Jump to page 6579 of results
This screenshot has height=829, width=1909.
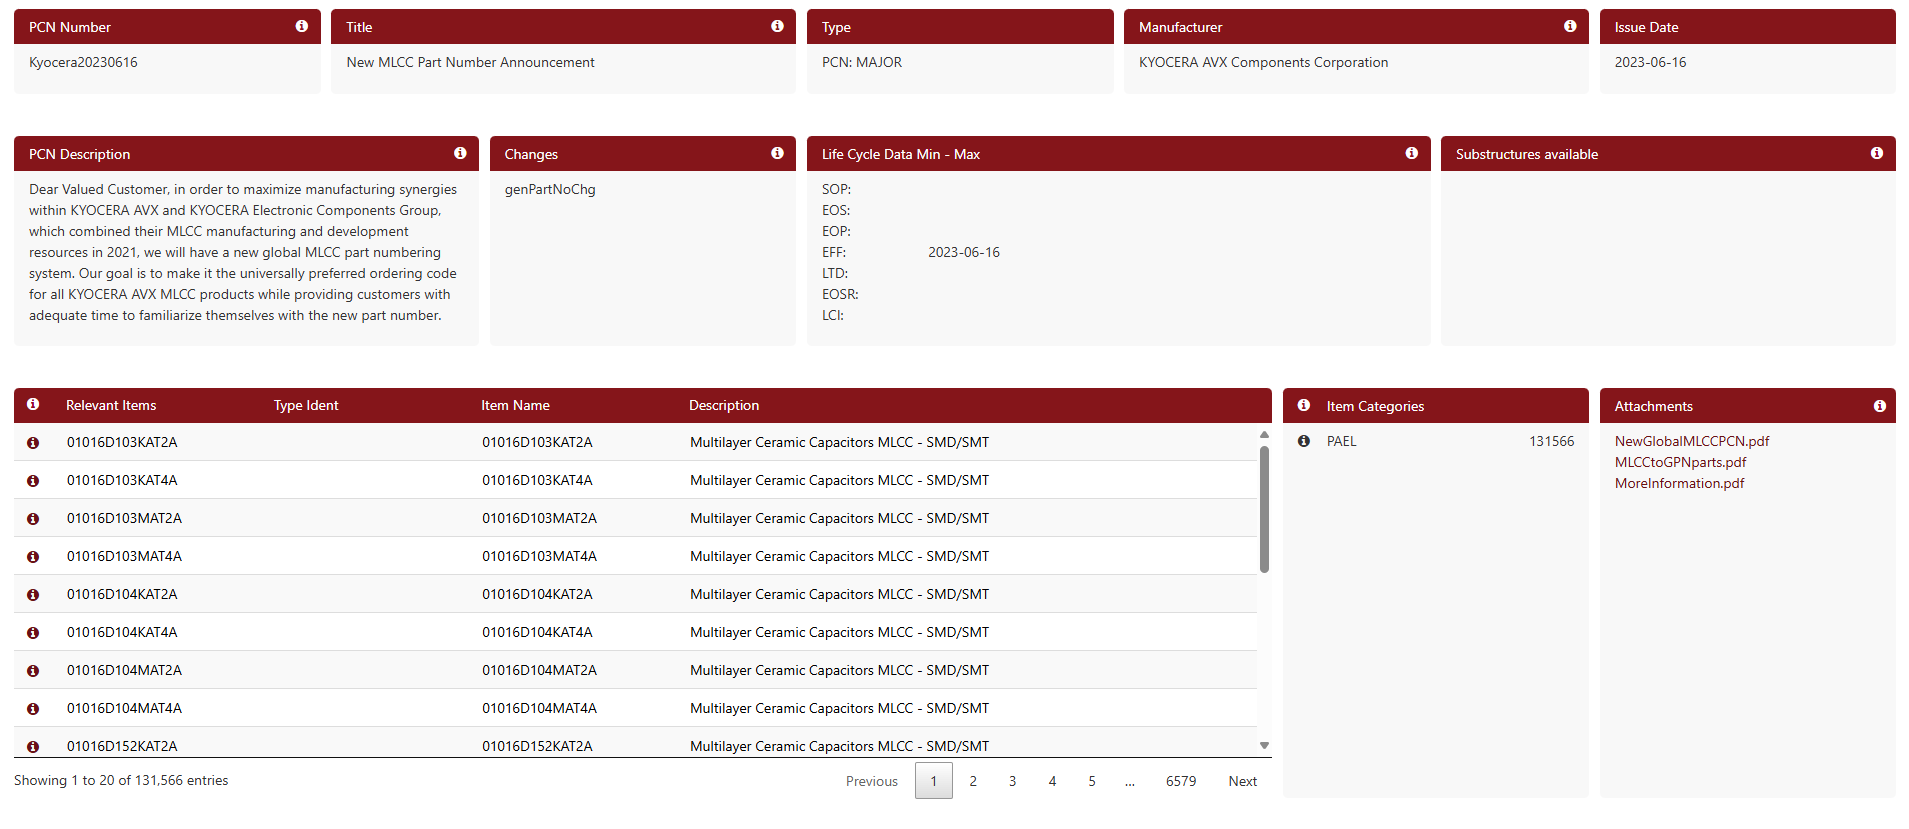click(1180, 781)
